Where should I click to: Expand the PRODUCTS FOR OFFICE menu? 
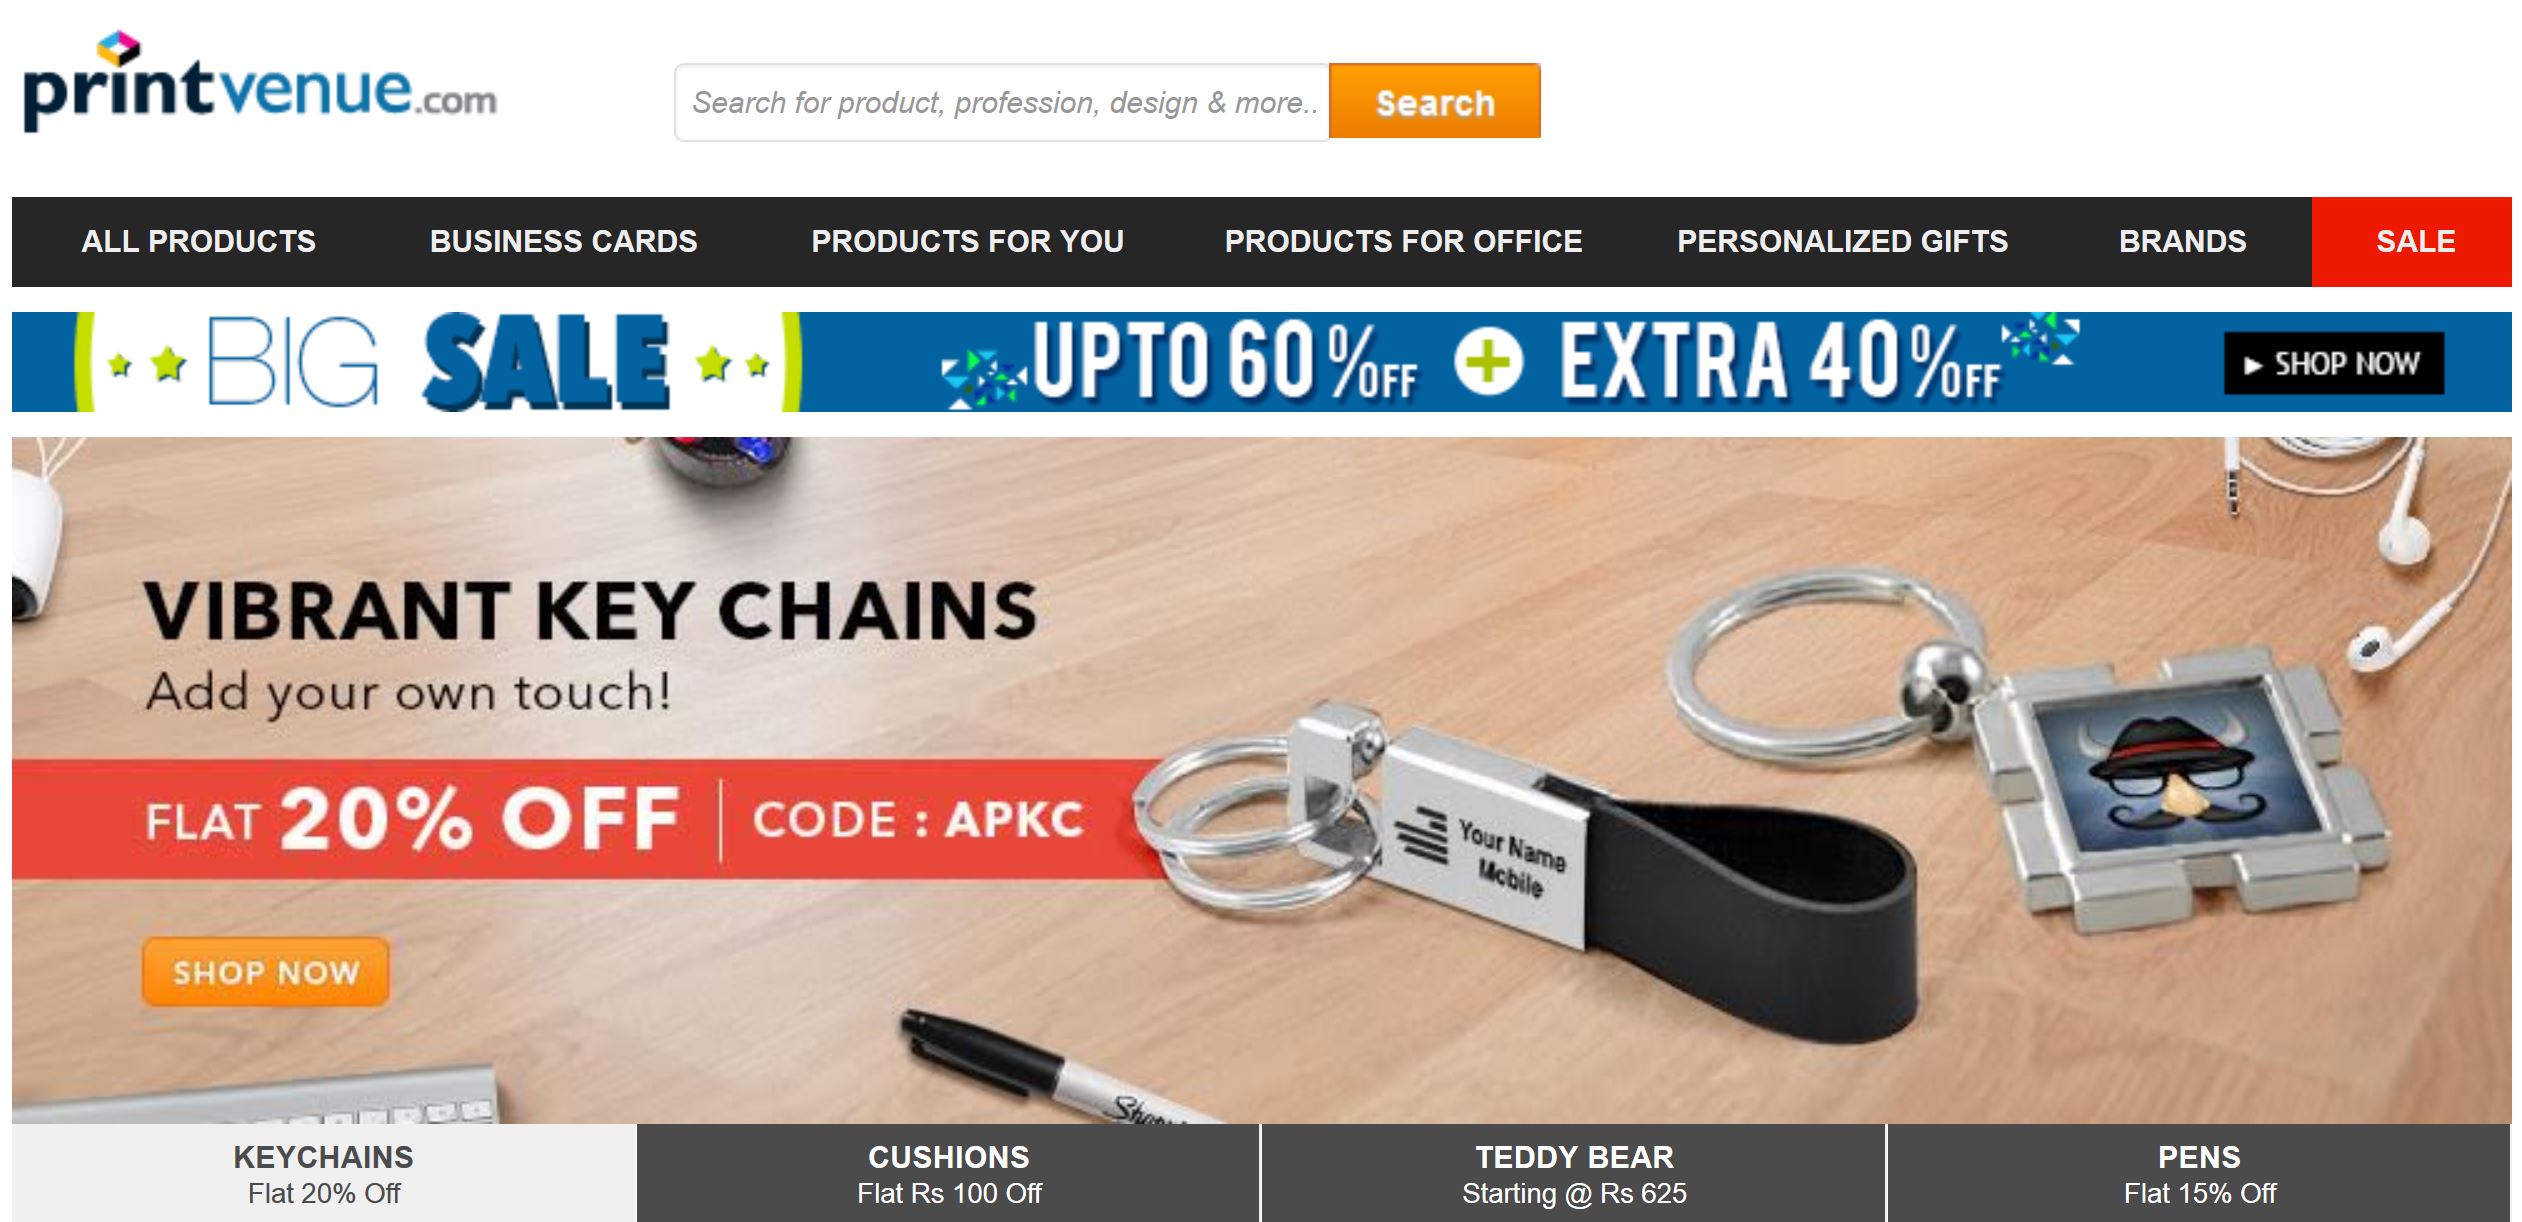1403,241
